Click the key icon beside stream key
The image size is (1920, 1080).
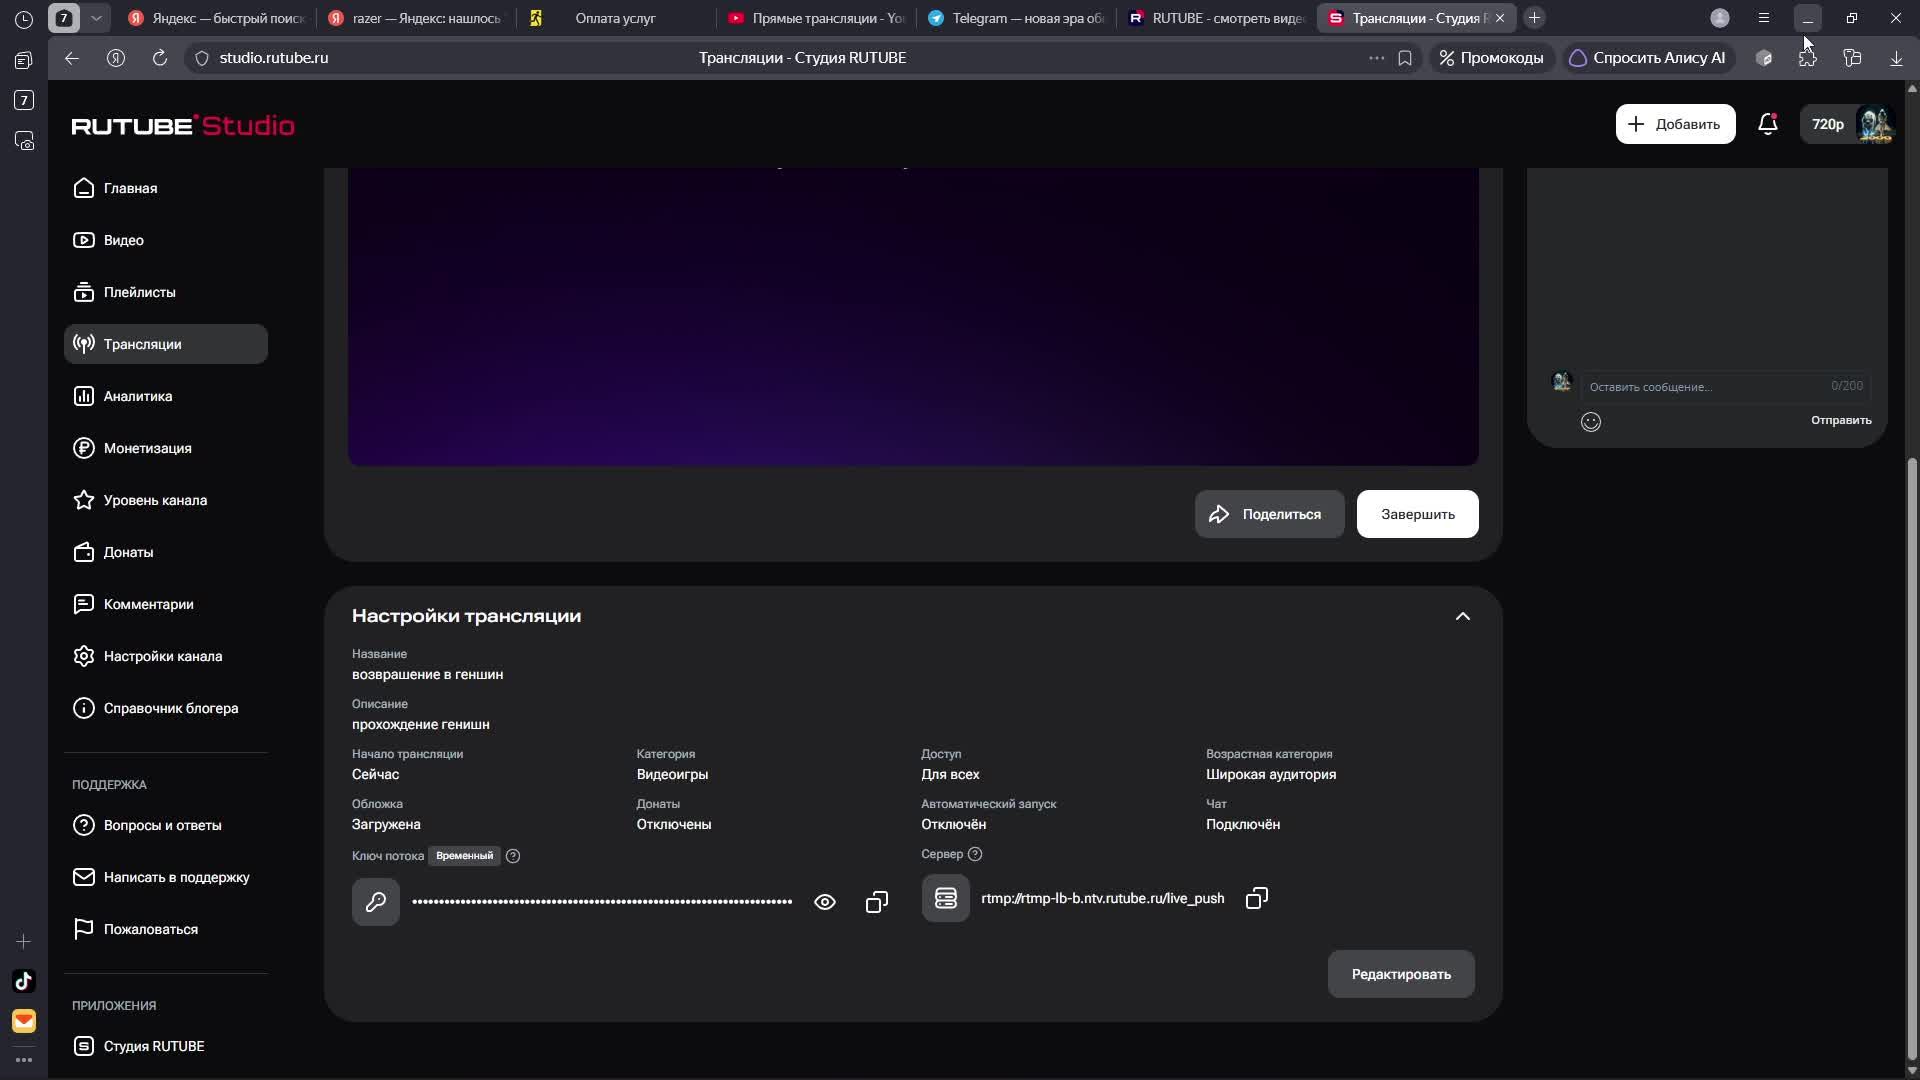click(x=376, y=902)
